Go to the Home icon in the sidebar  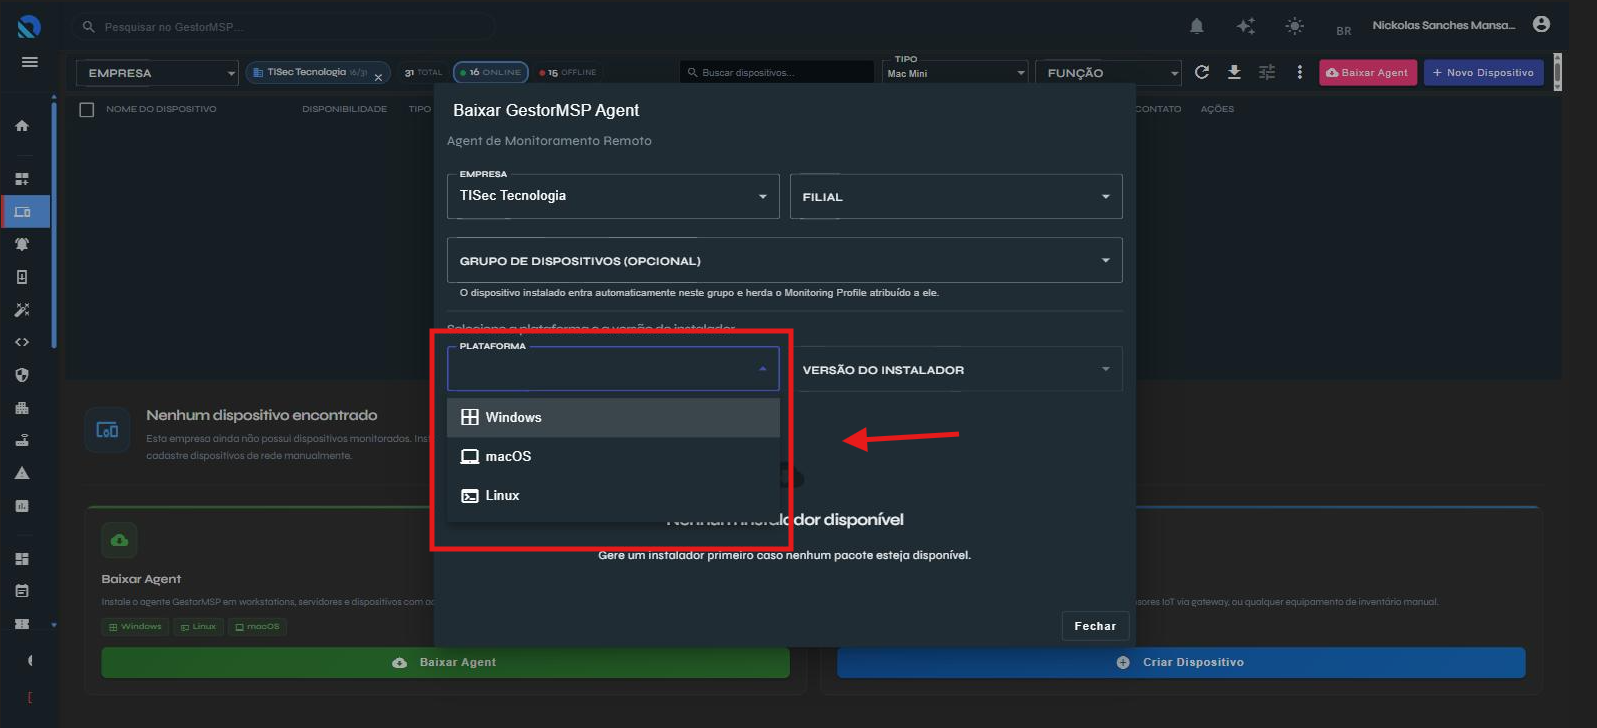tap(22, 126)
